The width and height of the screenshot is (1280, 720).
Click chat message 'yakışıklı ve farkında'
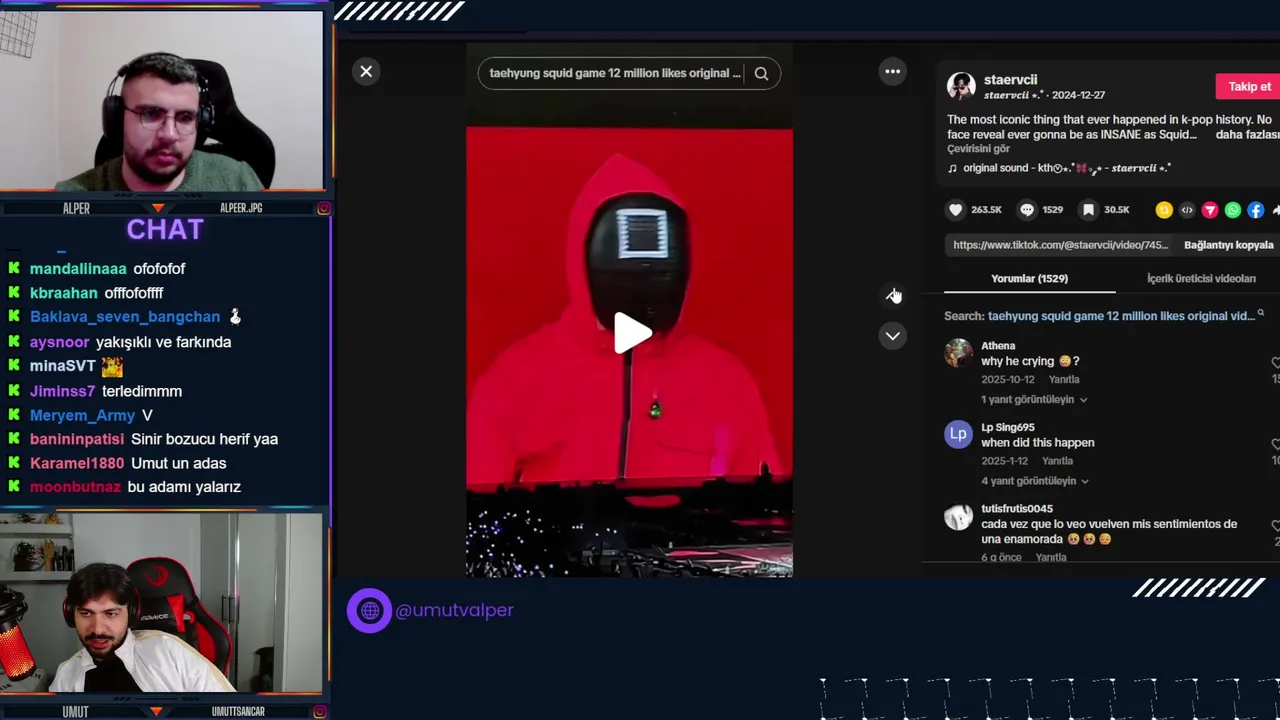pyautogui.click(x=163, y=342)
